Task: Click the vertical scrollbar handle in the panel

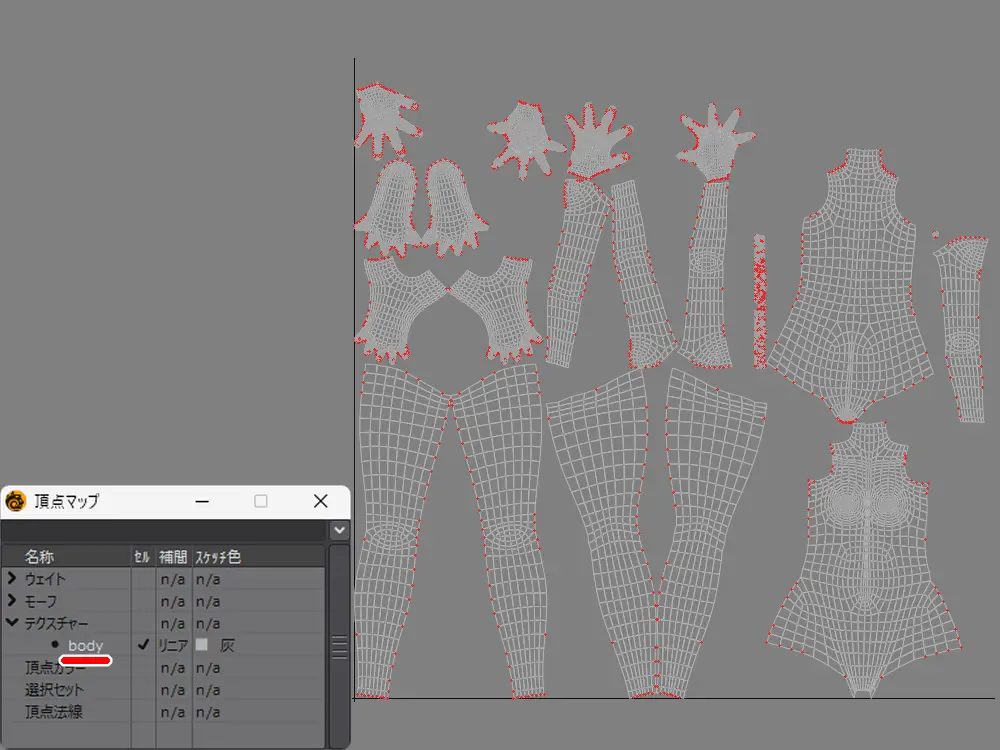Action: click(340, 646)
